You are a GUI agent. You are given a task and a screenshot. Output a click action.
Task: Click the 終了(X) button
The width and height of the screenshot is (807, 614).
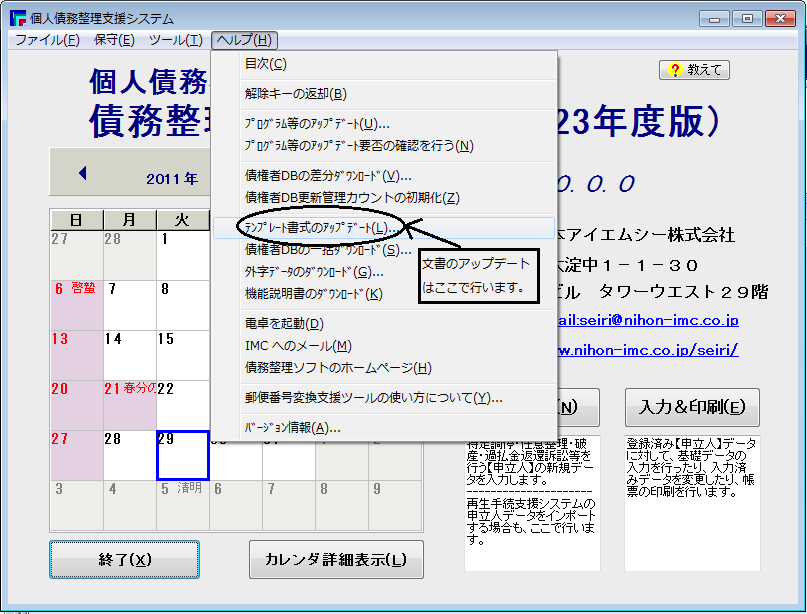point(125,560)
